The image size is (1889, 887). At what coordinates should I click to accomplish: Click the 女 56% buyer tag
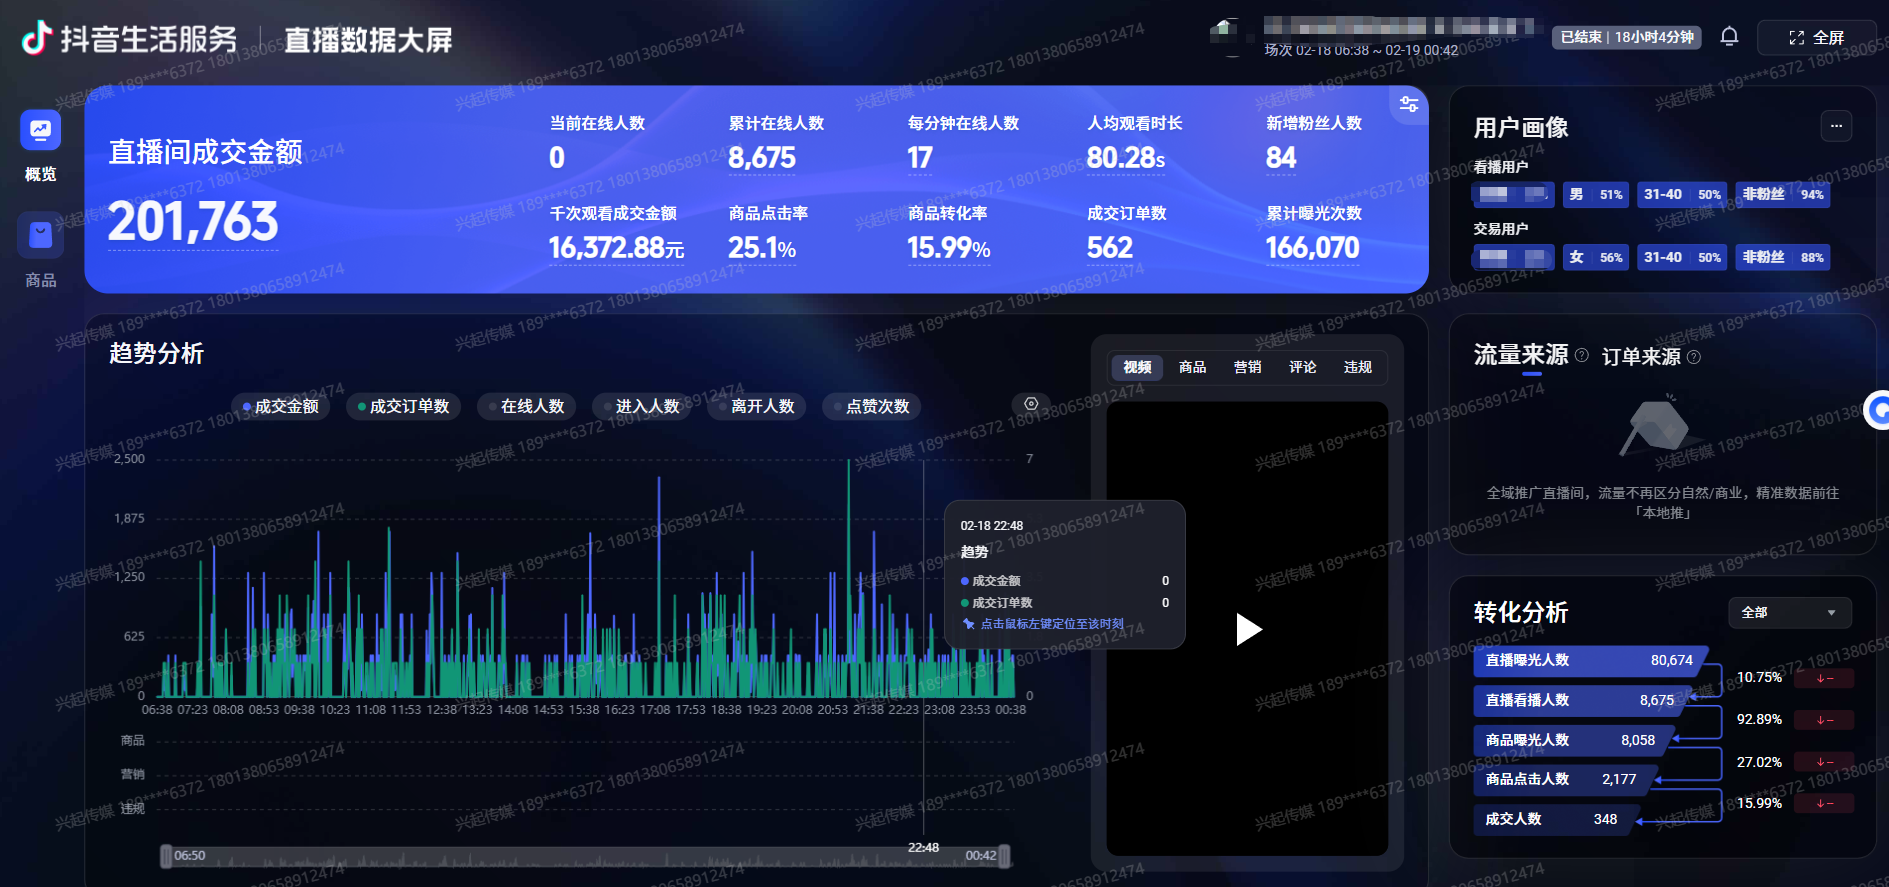coord(1596,257)
